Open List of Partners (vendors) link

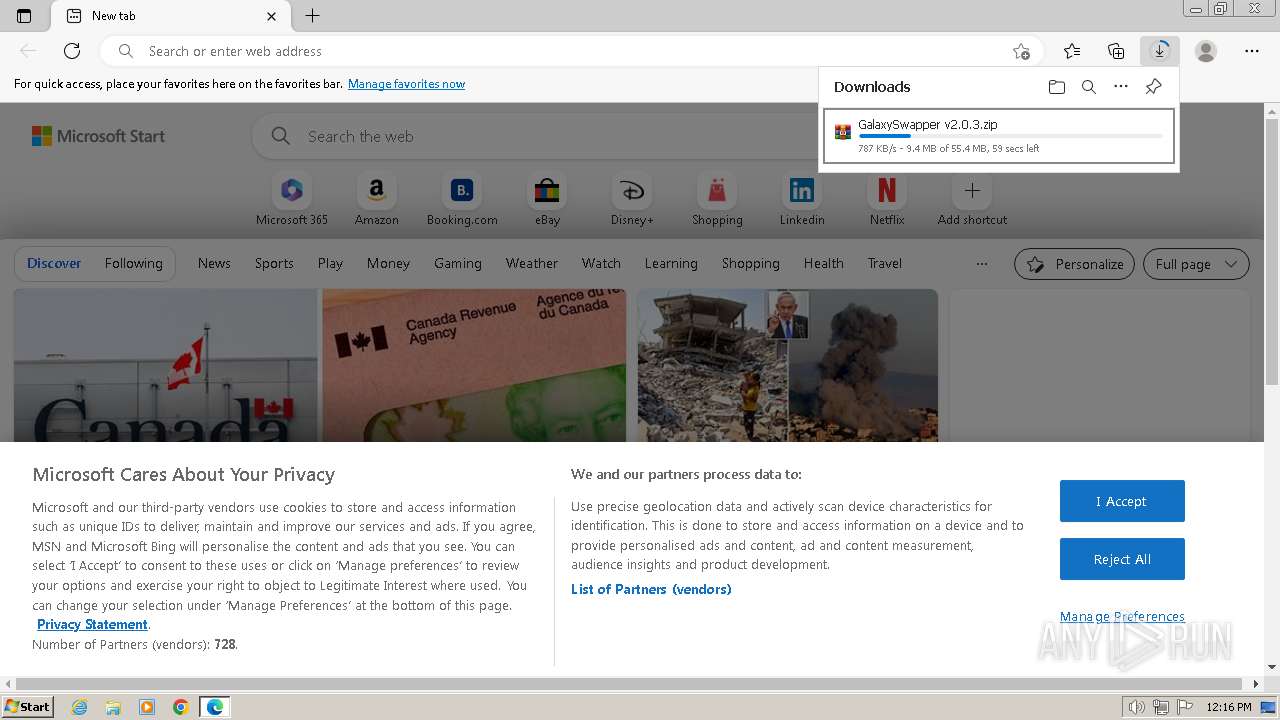pyautogui.click(x=651, y=589)
